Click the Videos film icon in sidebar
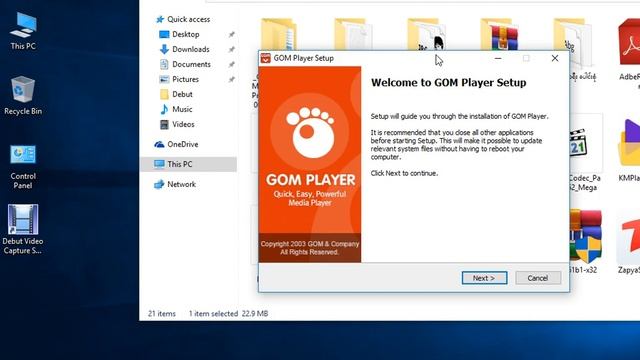The image size is (640, 360). coord(164,124)
